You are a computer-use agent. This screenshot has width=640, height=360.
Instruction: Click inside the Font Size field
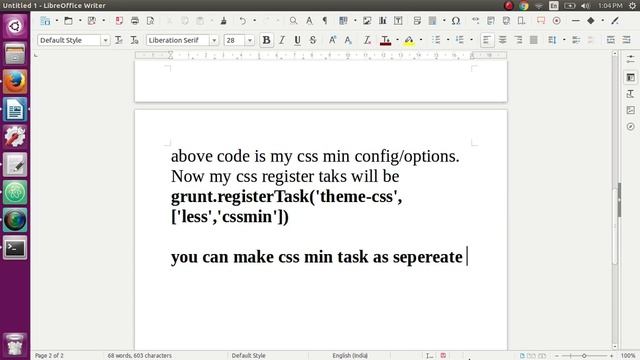click(235, 40)
